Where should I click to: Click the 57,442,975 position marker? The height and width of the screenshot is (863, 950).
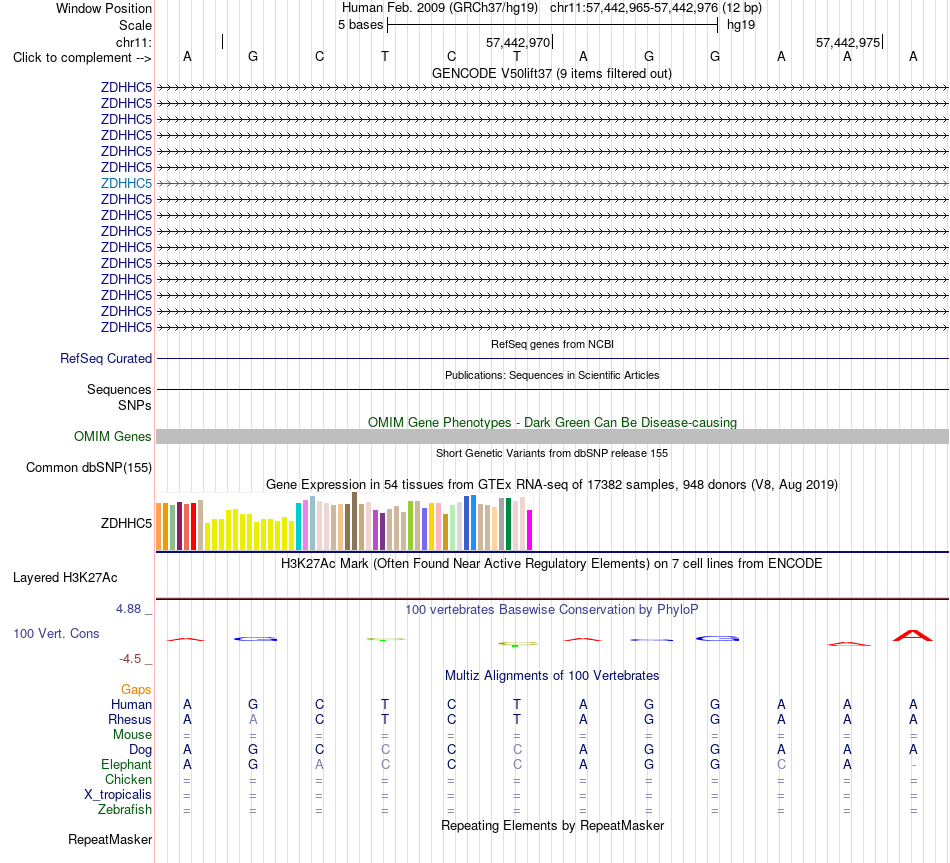click(848, 42)
